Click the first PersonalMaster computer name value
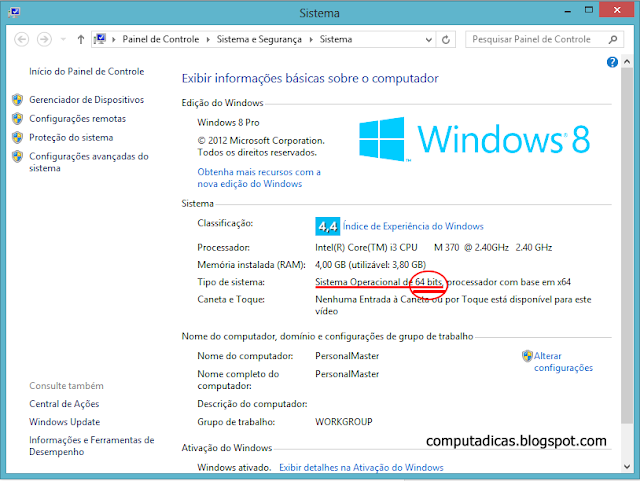The height and width of the screenshot is (481, 640). pos(347,356)
